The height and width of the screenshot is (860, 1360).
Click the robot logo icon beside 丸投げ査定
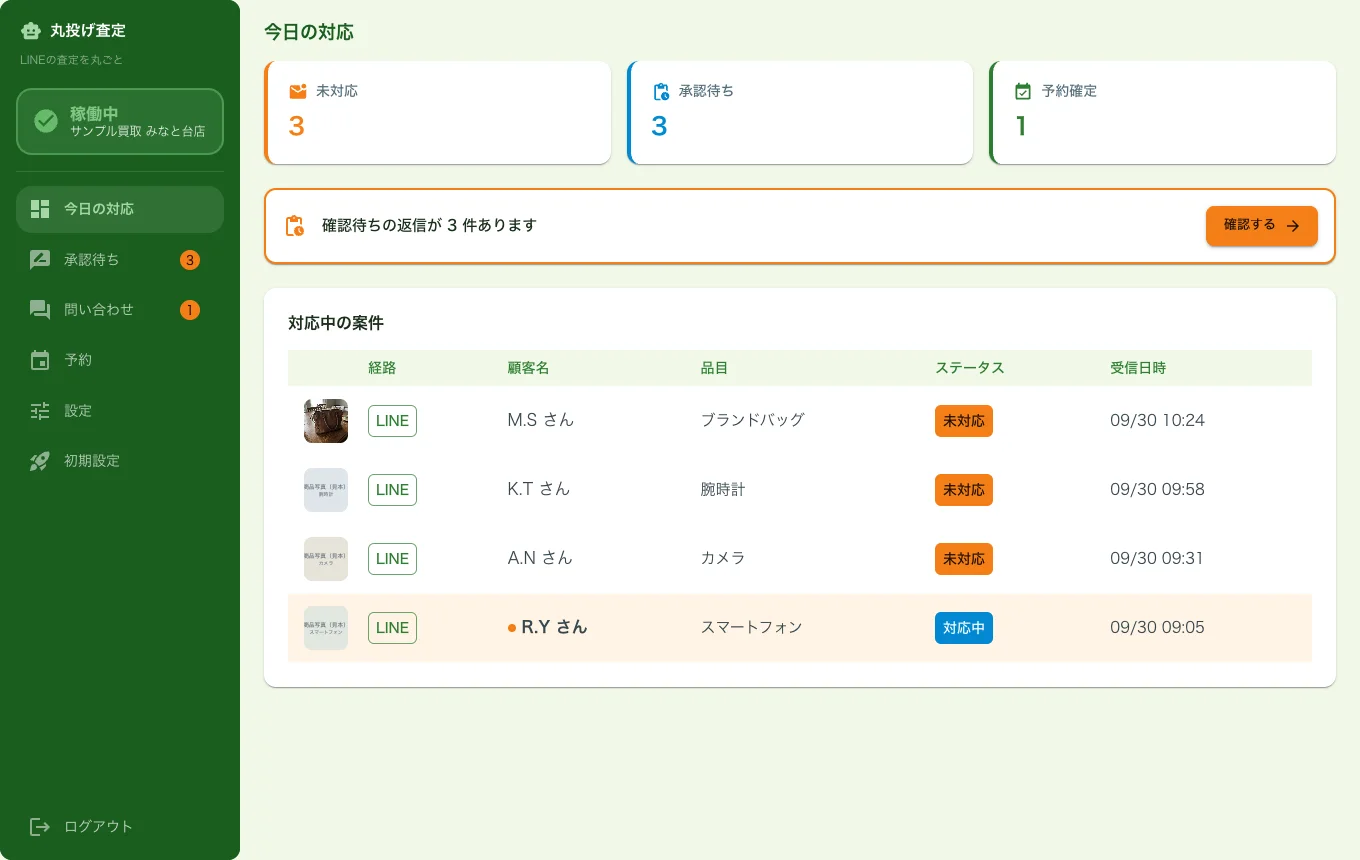click(x=31, y=31)
